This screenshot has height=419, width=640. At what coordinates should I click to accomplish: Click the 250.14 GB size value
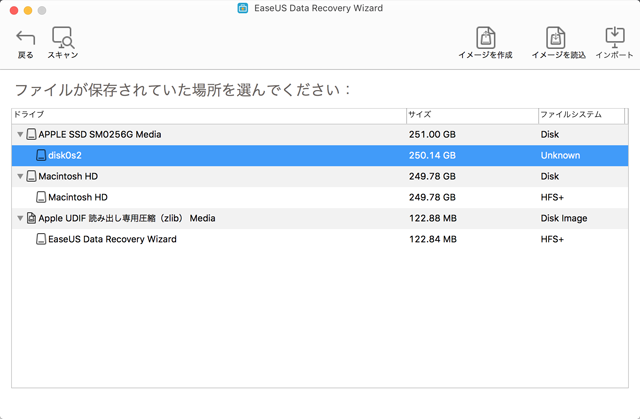click(432, 155)
